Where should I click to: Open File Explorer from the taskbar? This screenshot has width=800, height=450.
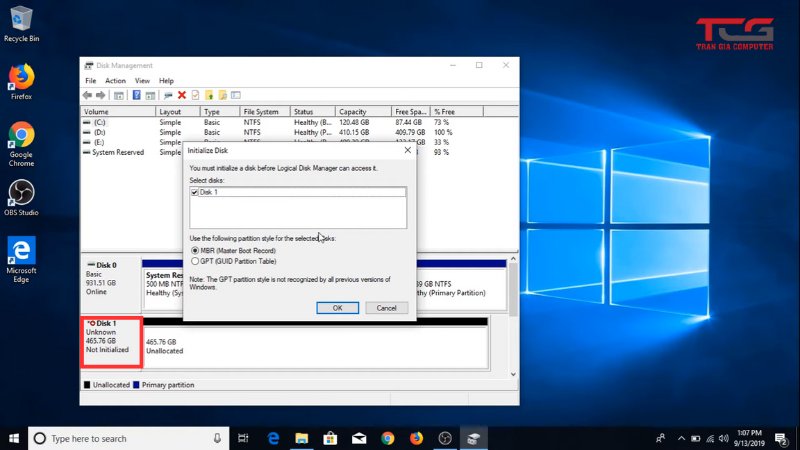(x=300, y=438)
